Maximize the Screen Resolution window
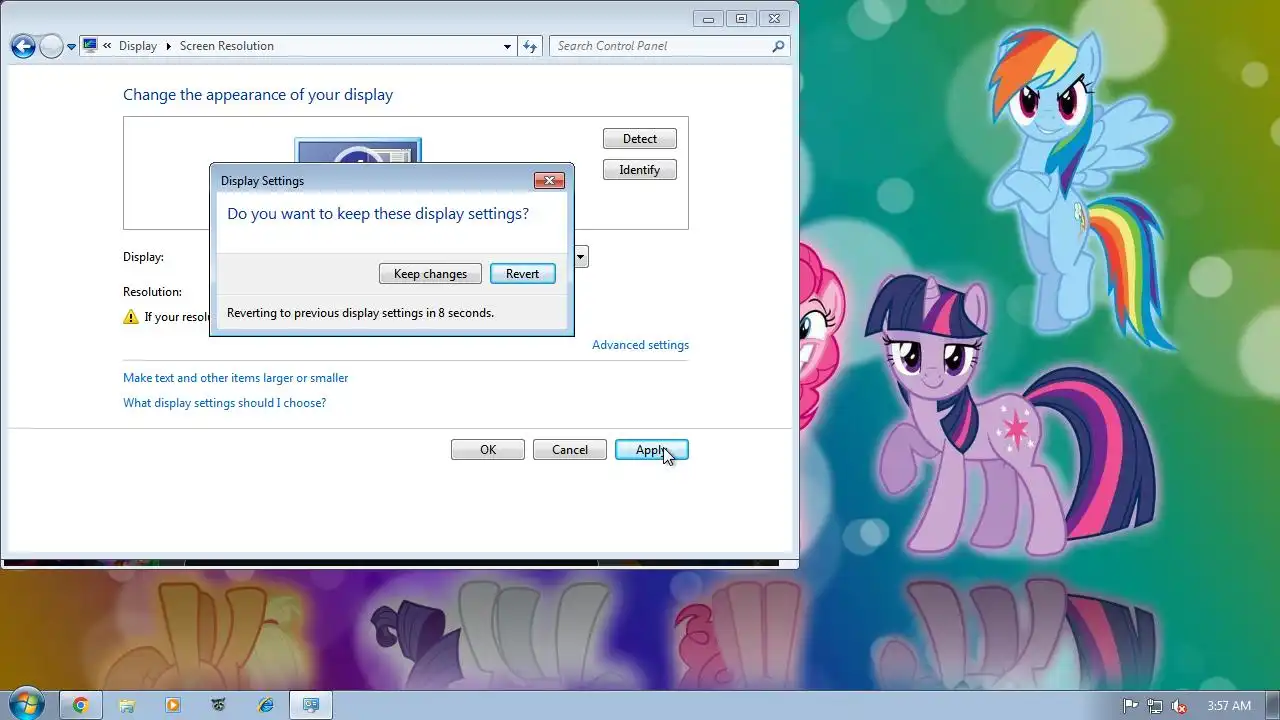Viewport: 1280px width, 720px height. click(x=741, y=18)
